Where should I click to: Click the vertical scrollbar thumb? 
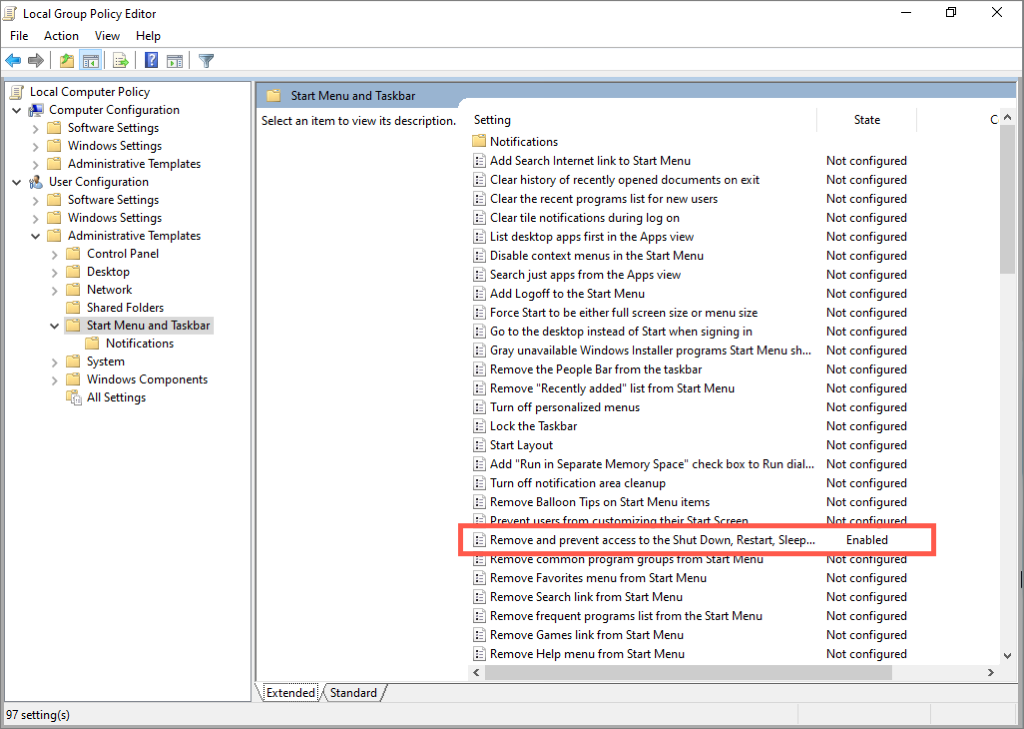pos(1008,199)
